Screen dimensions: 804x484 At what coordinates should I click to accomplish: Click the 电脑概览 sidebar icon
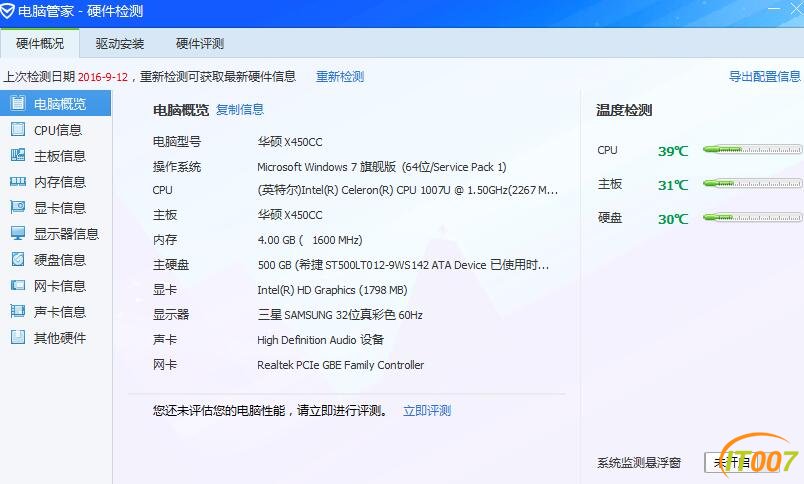pyautogui.click(x=17, y=103)
